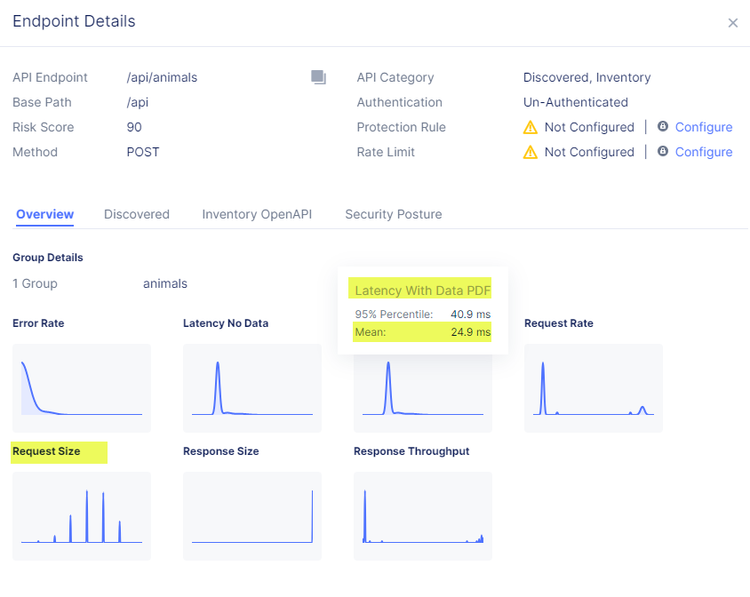This screenshot has height=597, width=750.
Task: Switch to the Overview tab
Action: click(x=45, y=214)
